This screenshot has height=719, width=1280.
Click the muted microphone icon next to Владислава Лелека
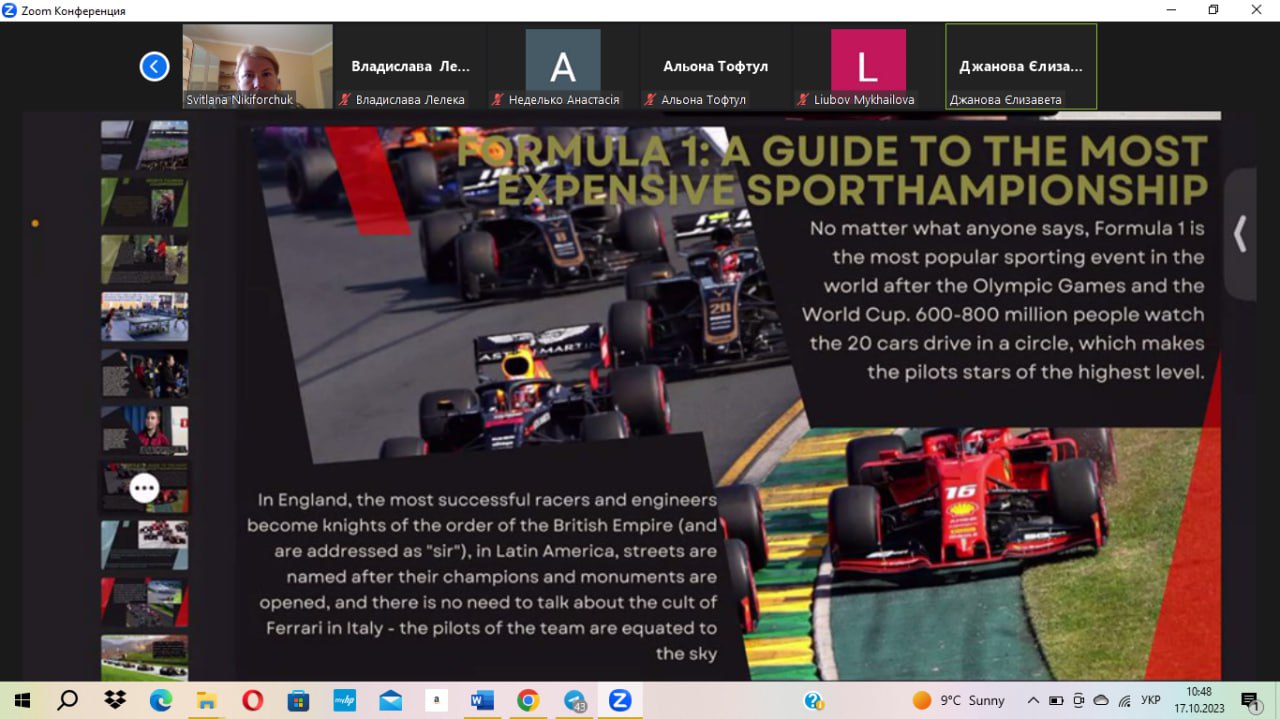pos(345,99)
